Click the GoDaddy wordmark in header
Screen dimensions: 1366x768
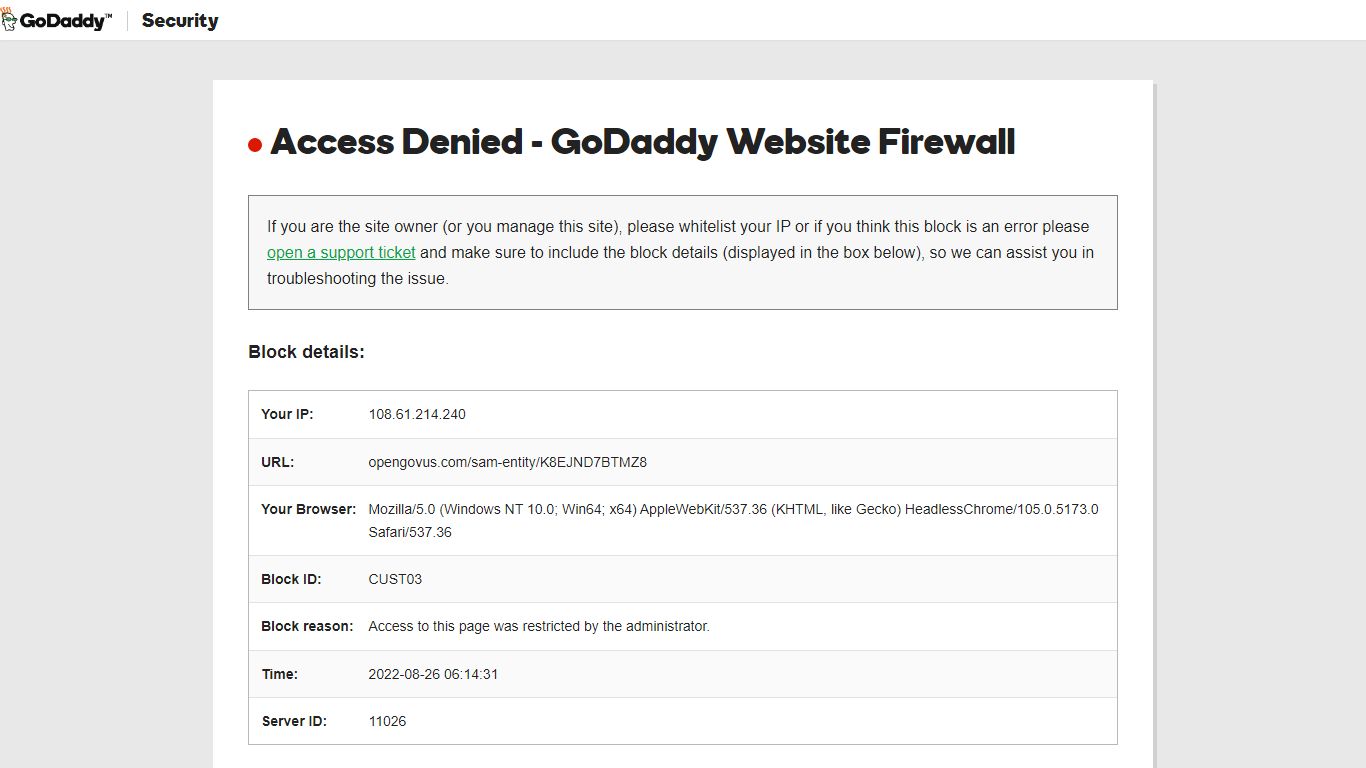(x=66, y=21)
